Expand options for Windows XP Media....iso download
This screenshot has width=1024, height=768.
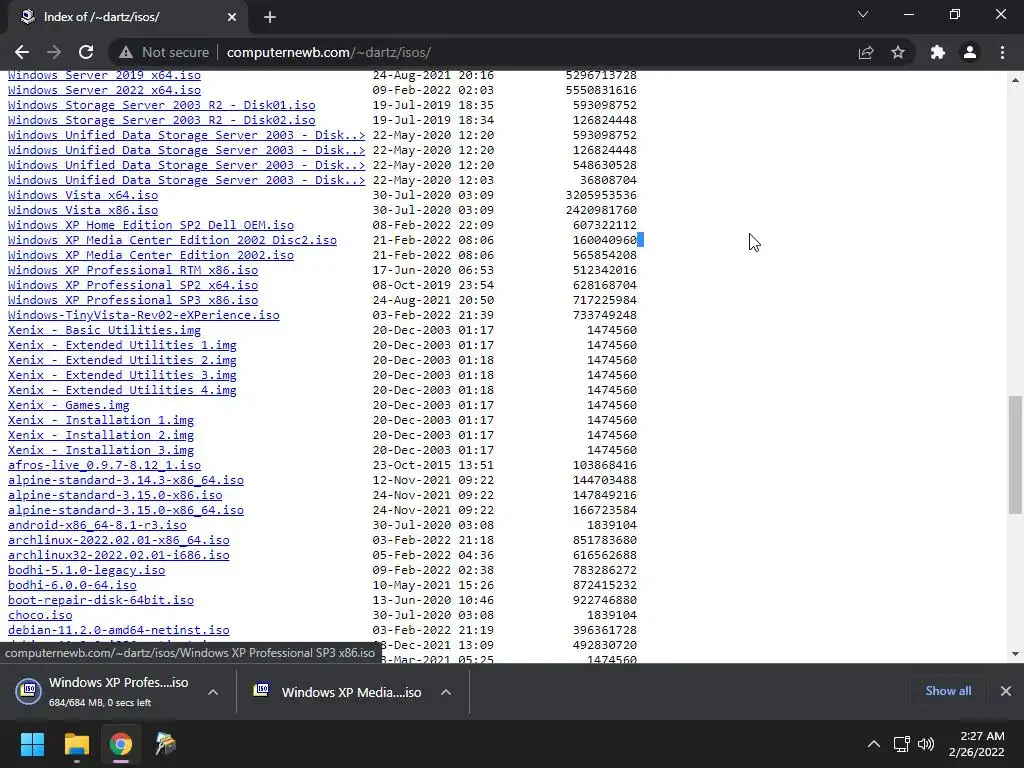(x=446, y=692)
